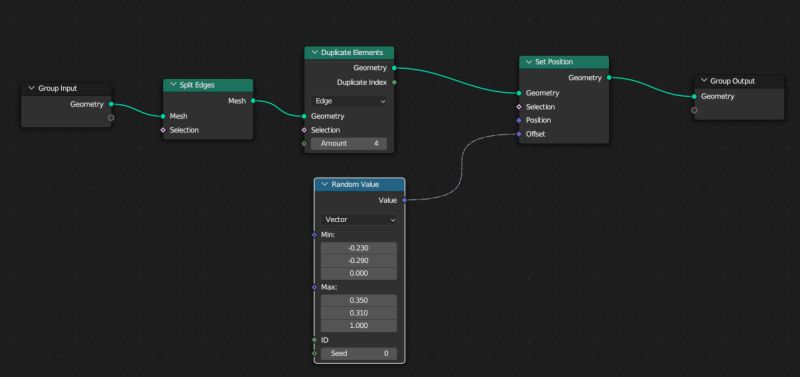
Task: Collapse the Duplicate Elements node chevron
Action: coord(314,53)
